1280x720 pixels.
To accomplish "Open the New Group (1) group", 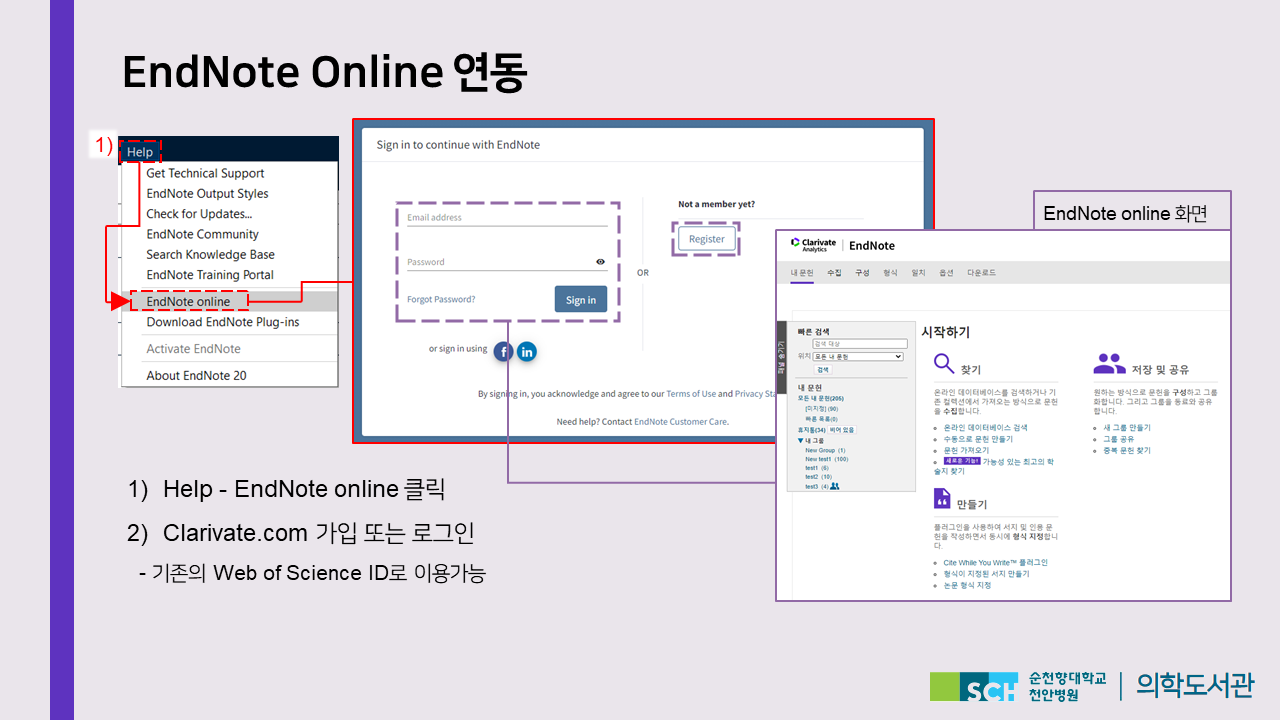I will pos(825,450).
